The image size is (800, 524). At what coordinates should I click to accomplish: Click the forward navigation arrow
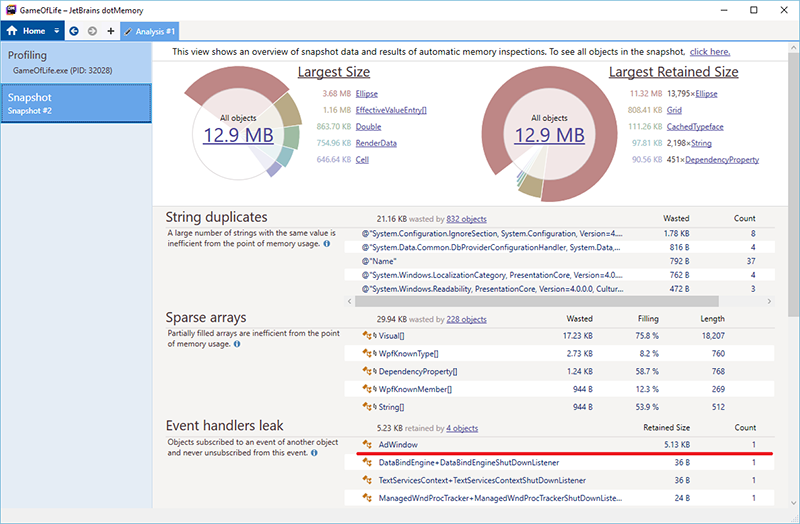(x=92, y=31)
